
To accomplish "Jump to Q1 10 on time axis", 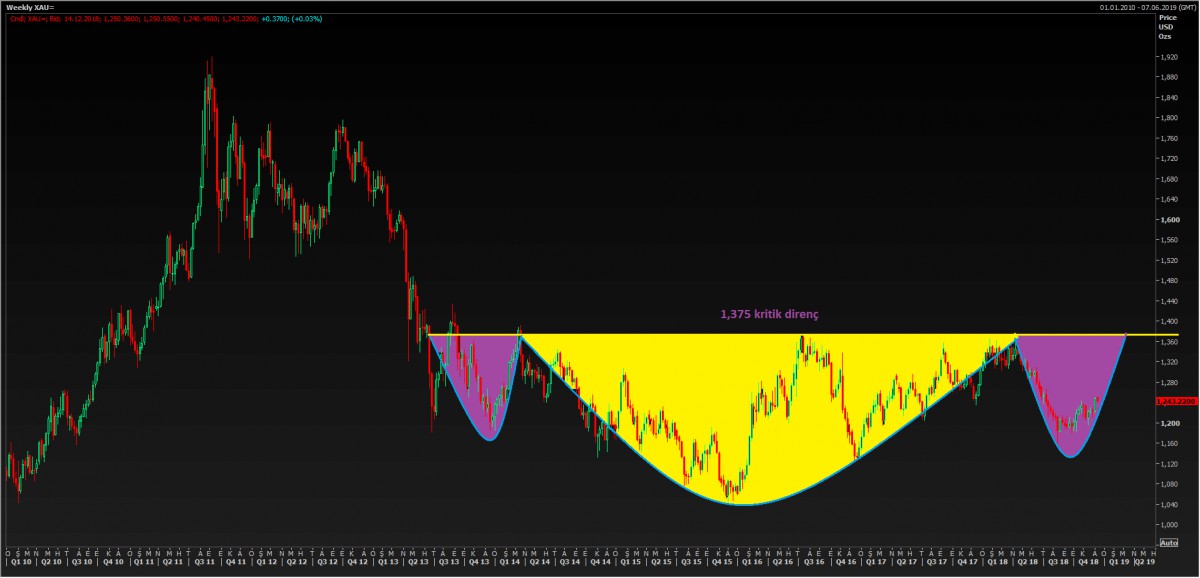I will click(19, 562).
